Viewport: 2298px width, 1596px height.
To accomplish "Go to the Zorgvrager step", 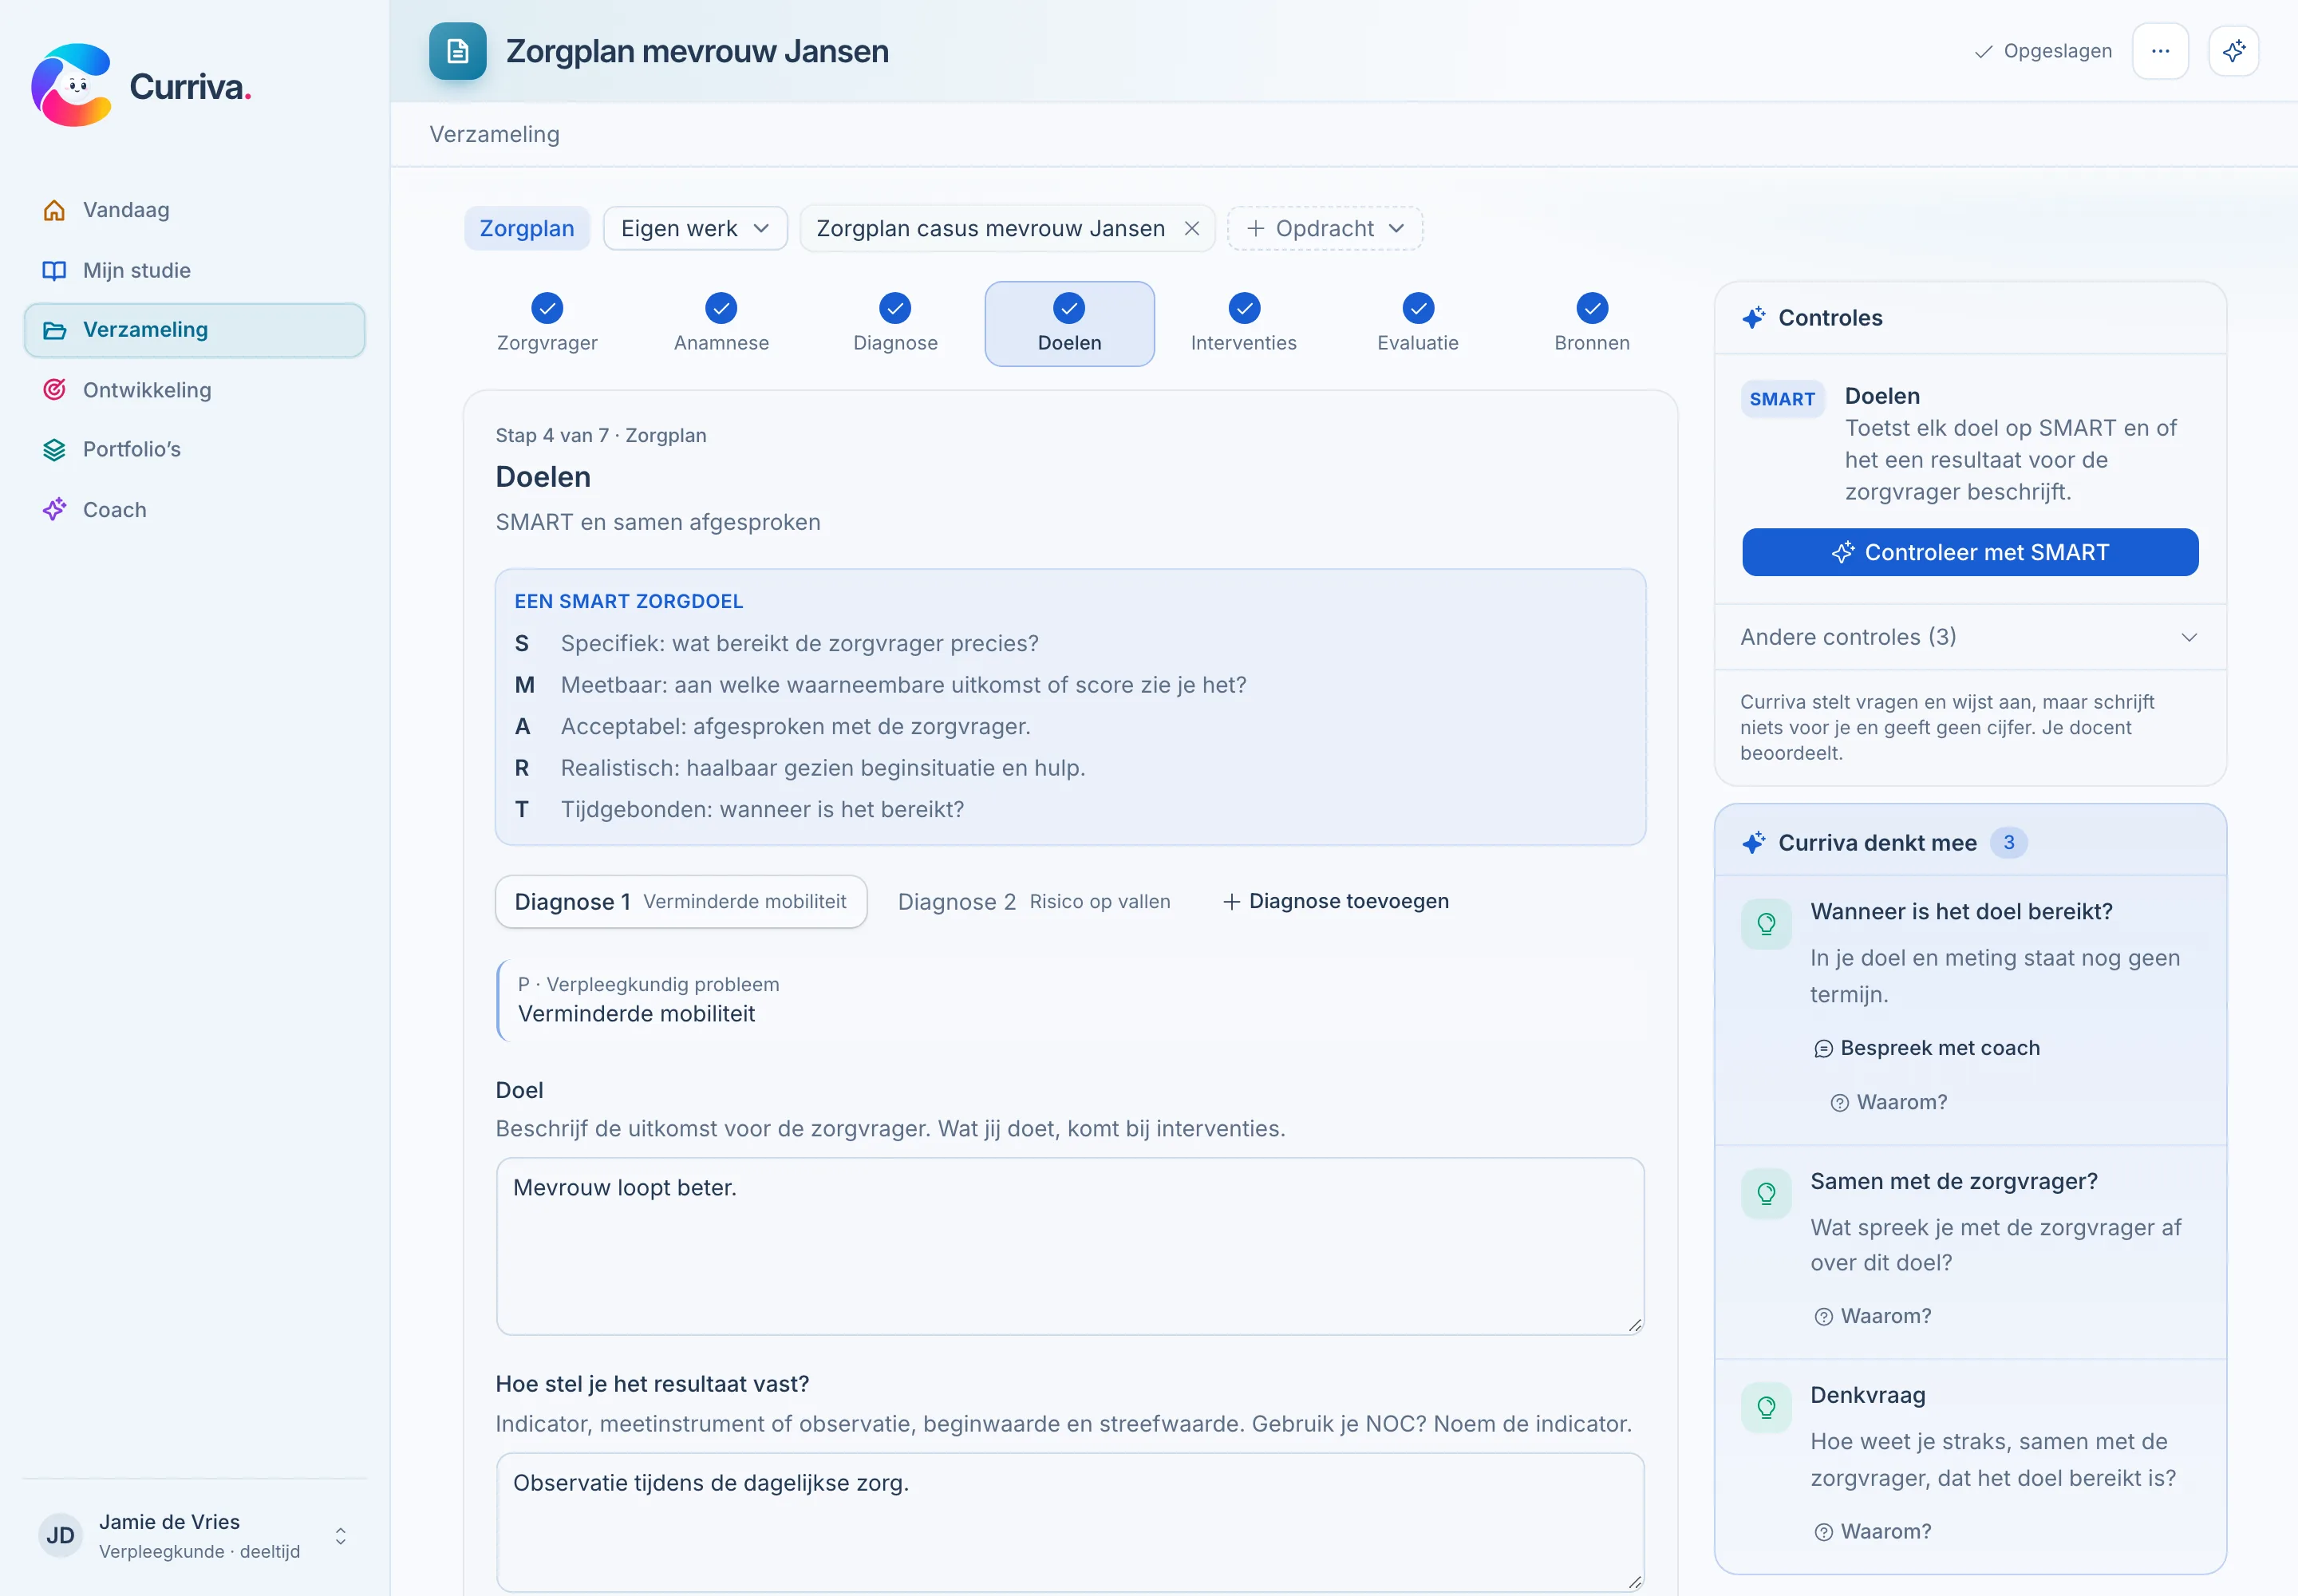I will [547, 324].
